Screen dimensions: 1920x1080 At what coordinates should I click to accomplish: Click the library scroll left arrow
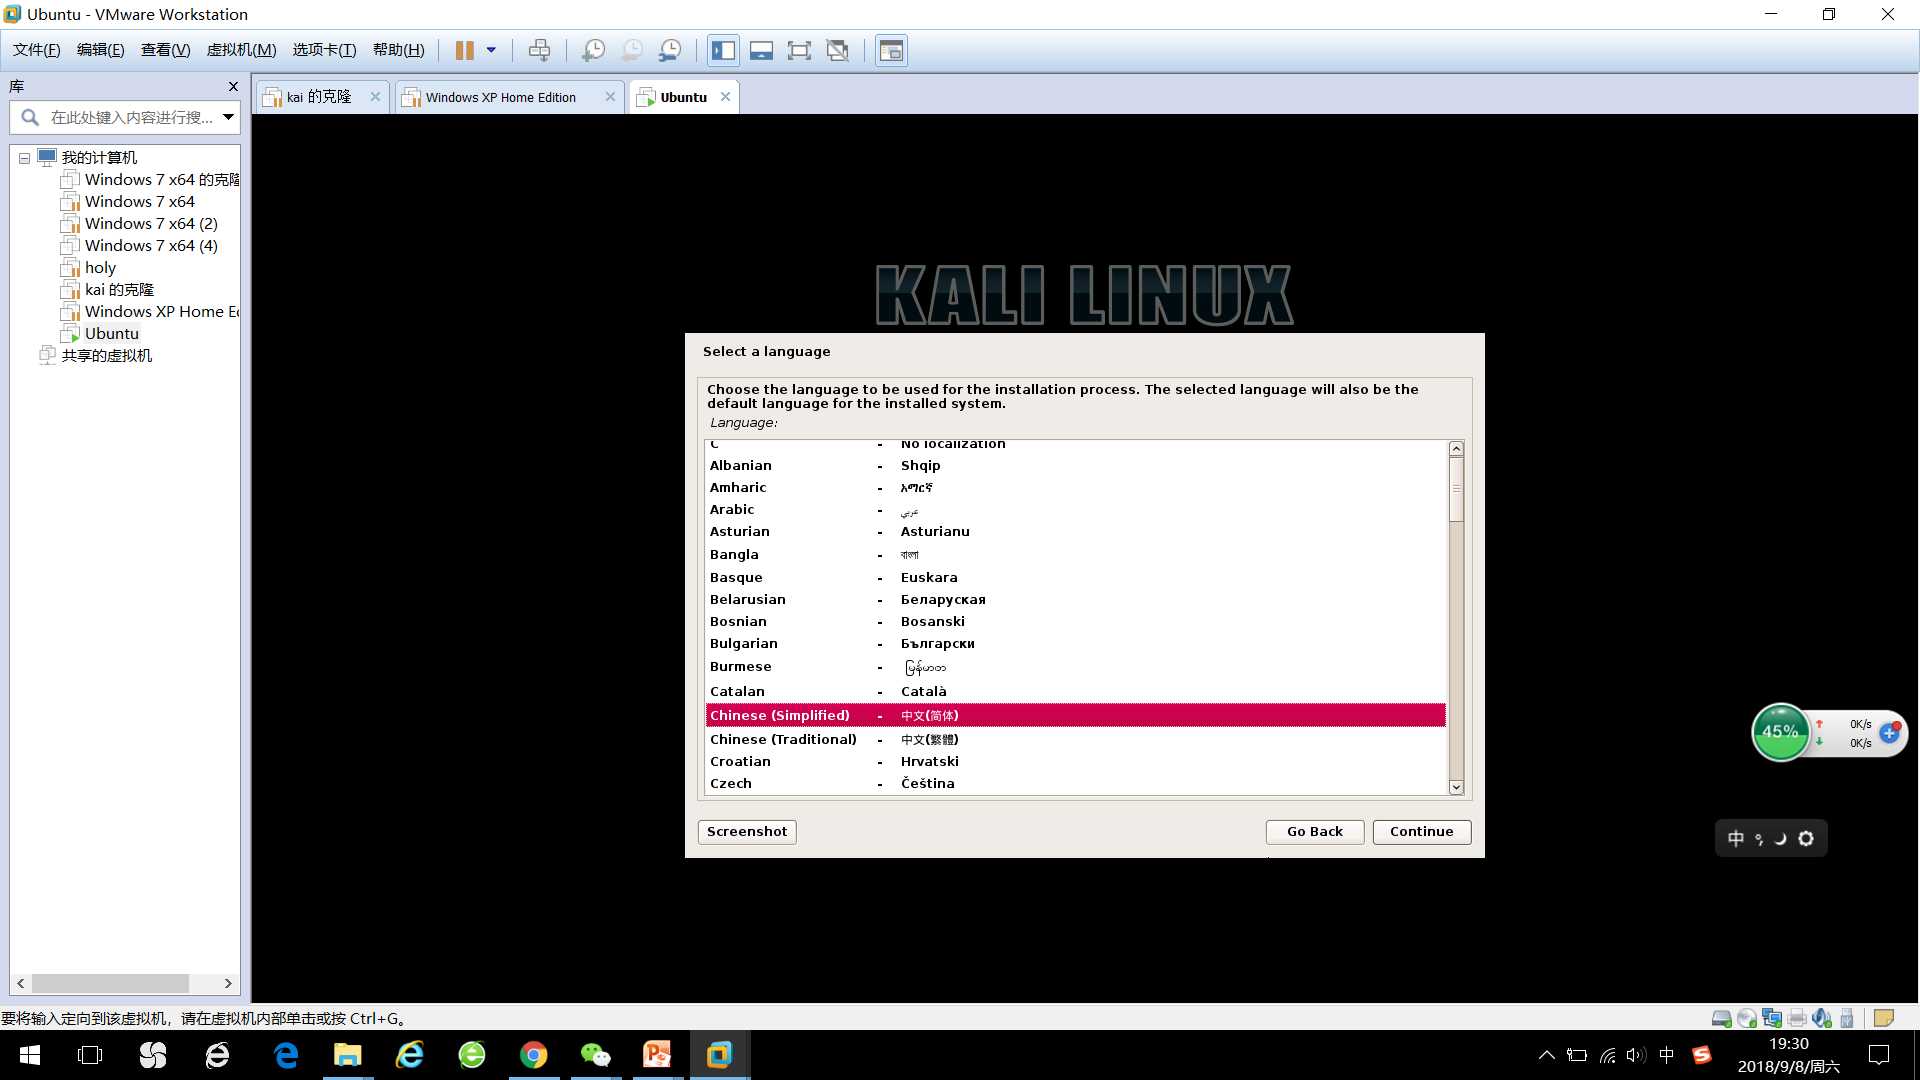[x=21, y=984]
